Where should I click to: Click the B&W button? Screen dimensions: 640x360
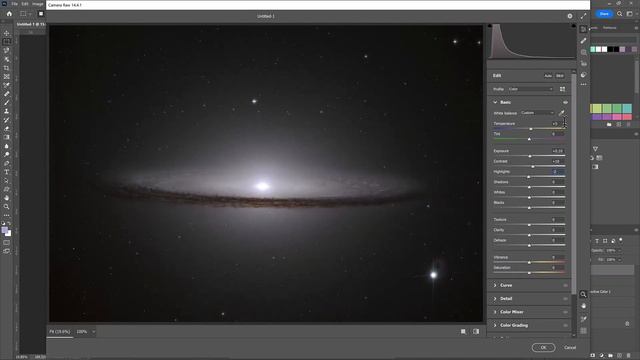[x=560, y=76]
